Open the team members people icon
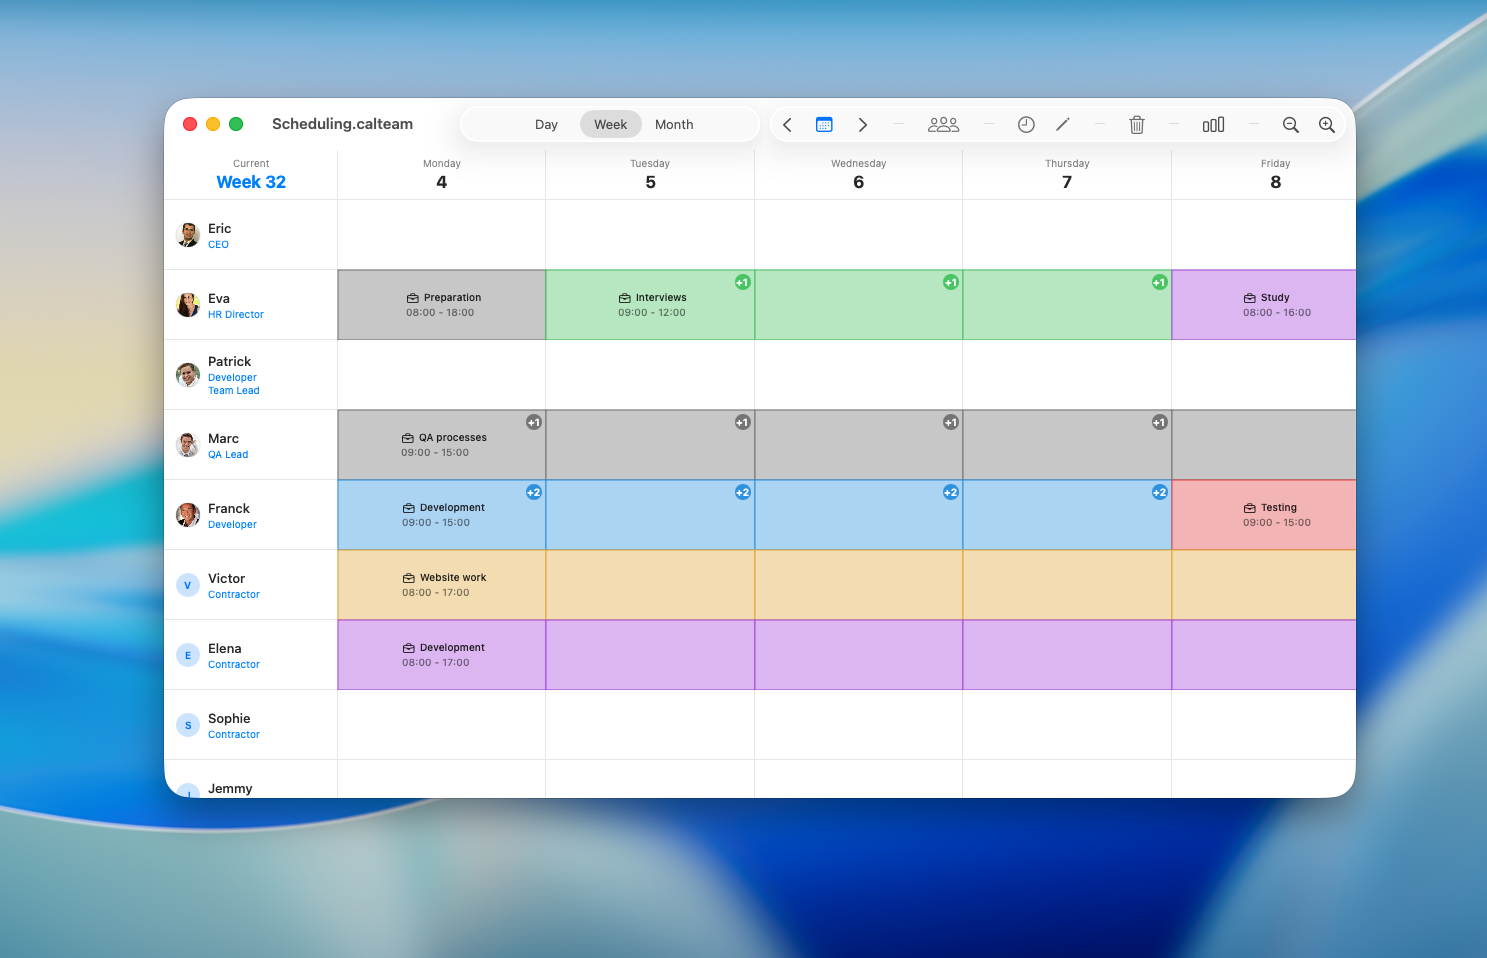 click(943, 125)
